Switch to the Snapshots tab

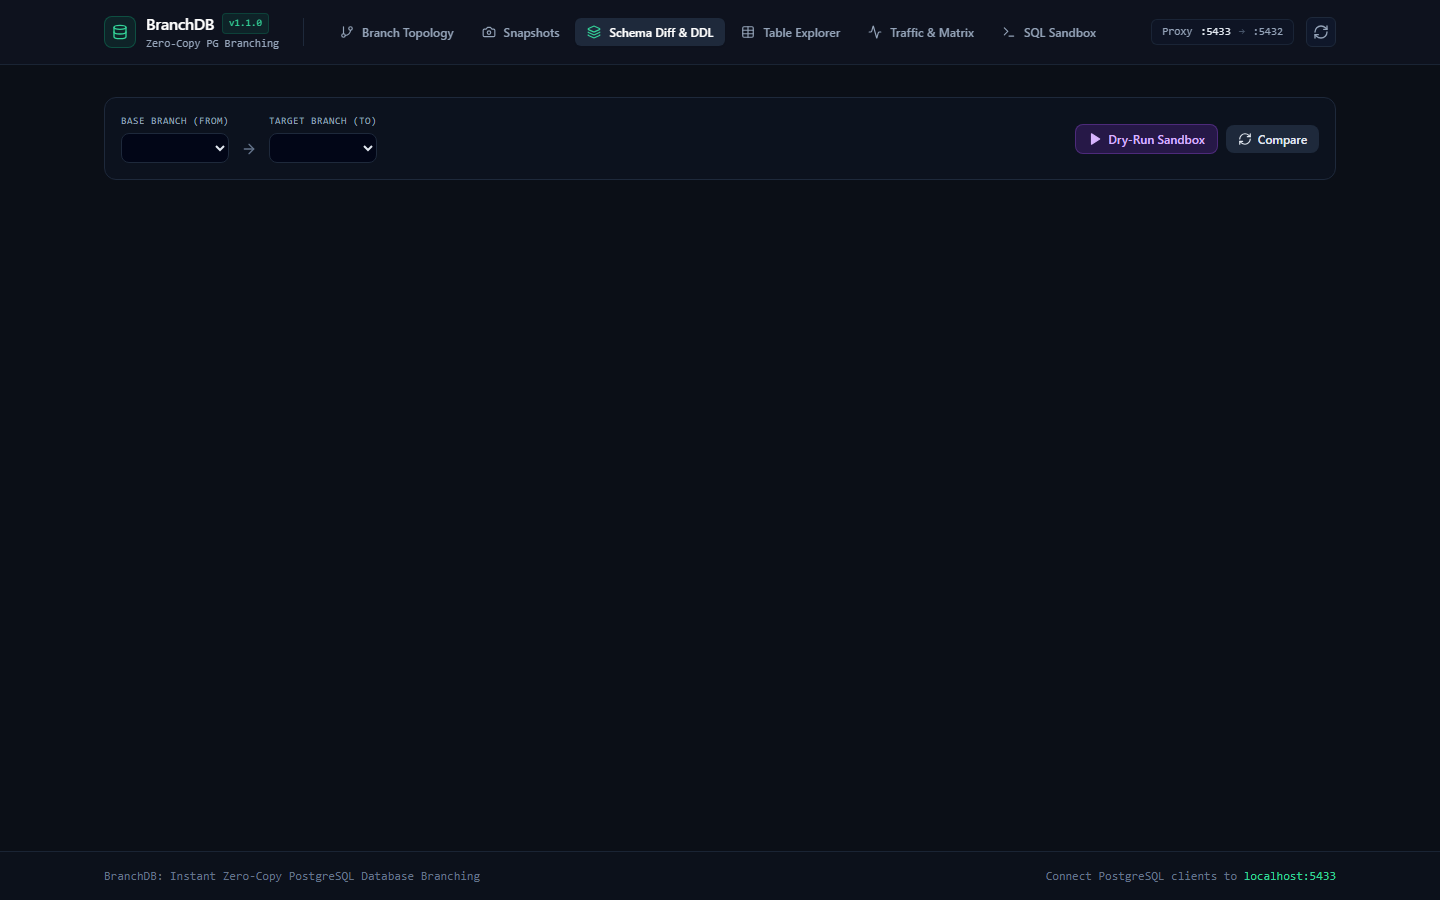click(x=521, y=32)
